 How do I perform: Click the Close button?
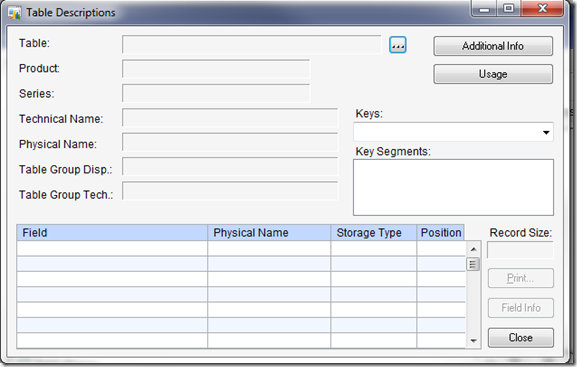[x=521, y=338]
